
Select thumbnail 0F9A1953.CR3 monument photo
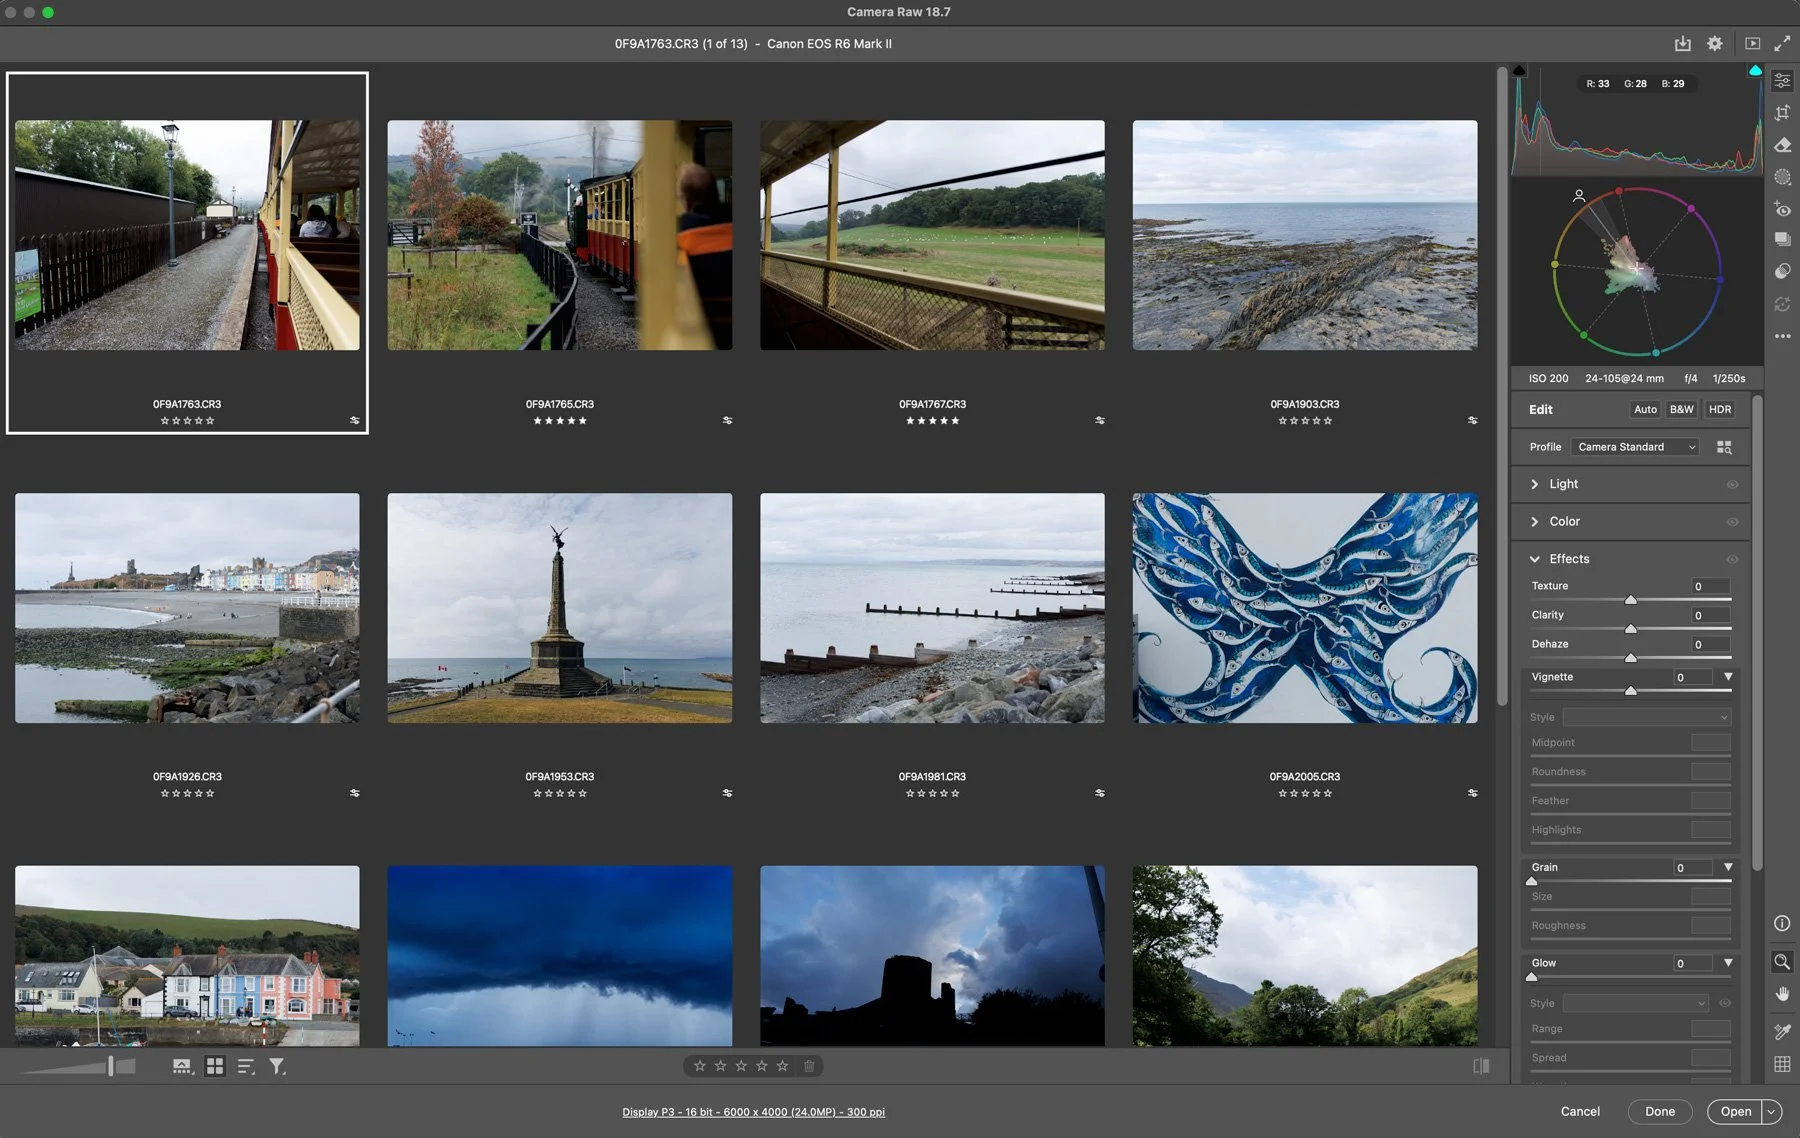[560, 608]
